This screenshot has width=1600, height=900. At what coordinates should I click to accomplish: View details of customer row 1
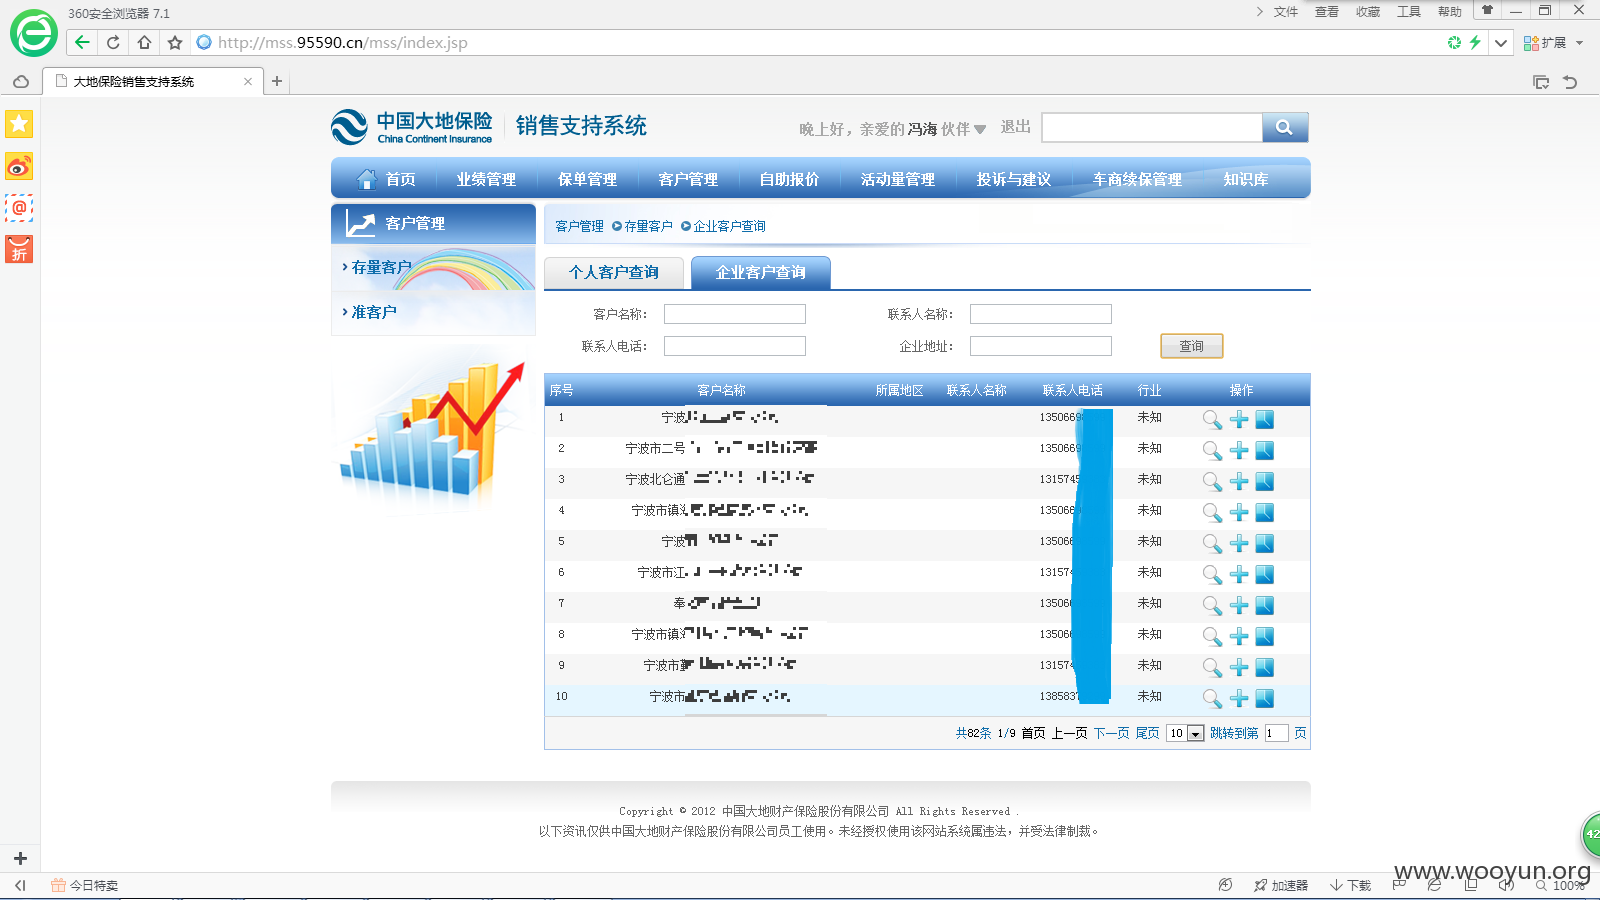point(1212,420)
